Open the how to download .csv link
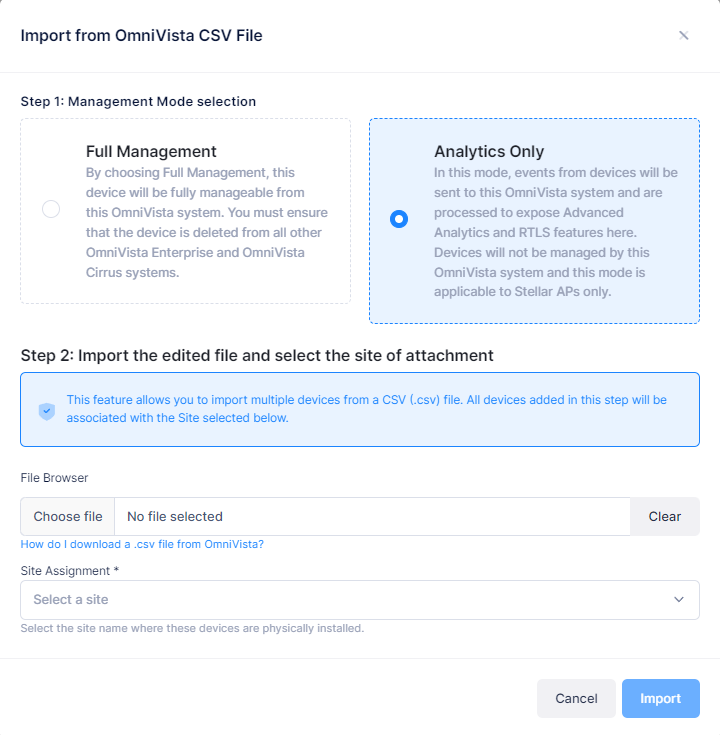The image size is (720, 735). [x=142, y=544]
